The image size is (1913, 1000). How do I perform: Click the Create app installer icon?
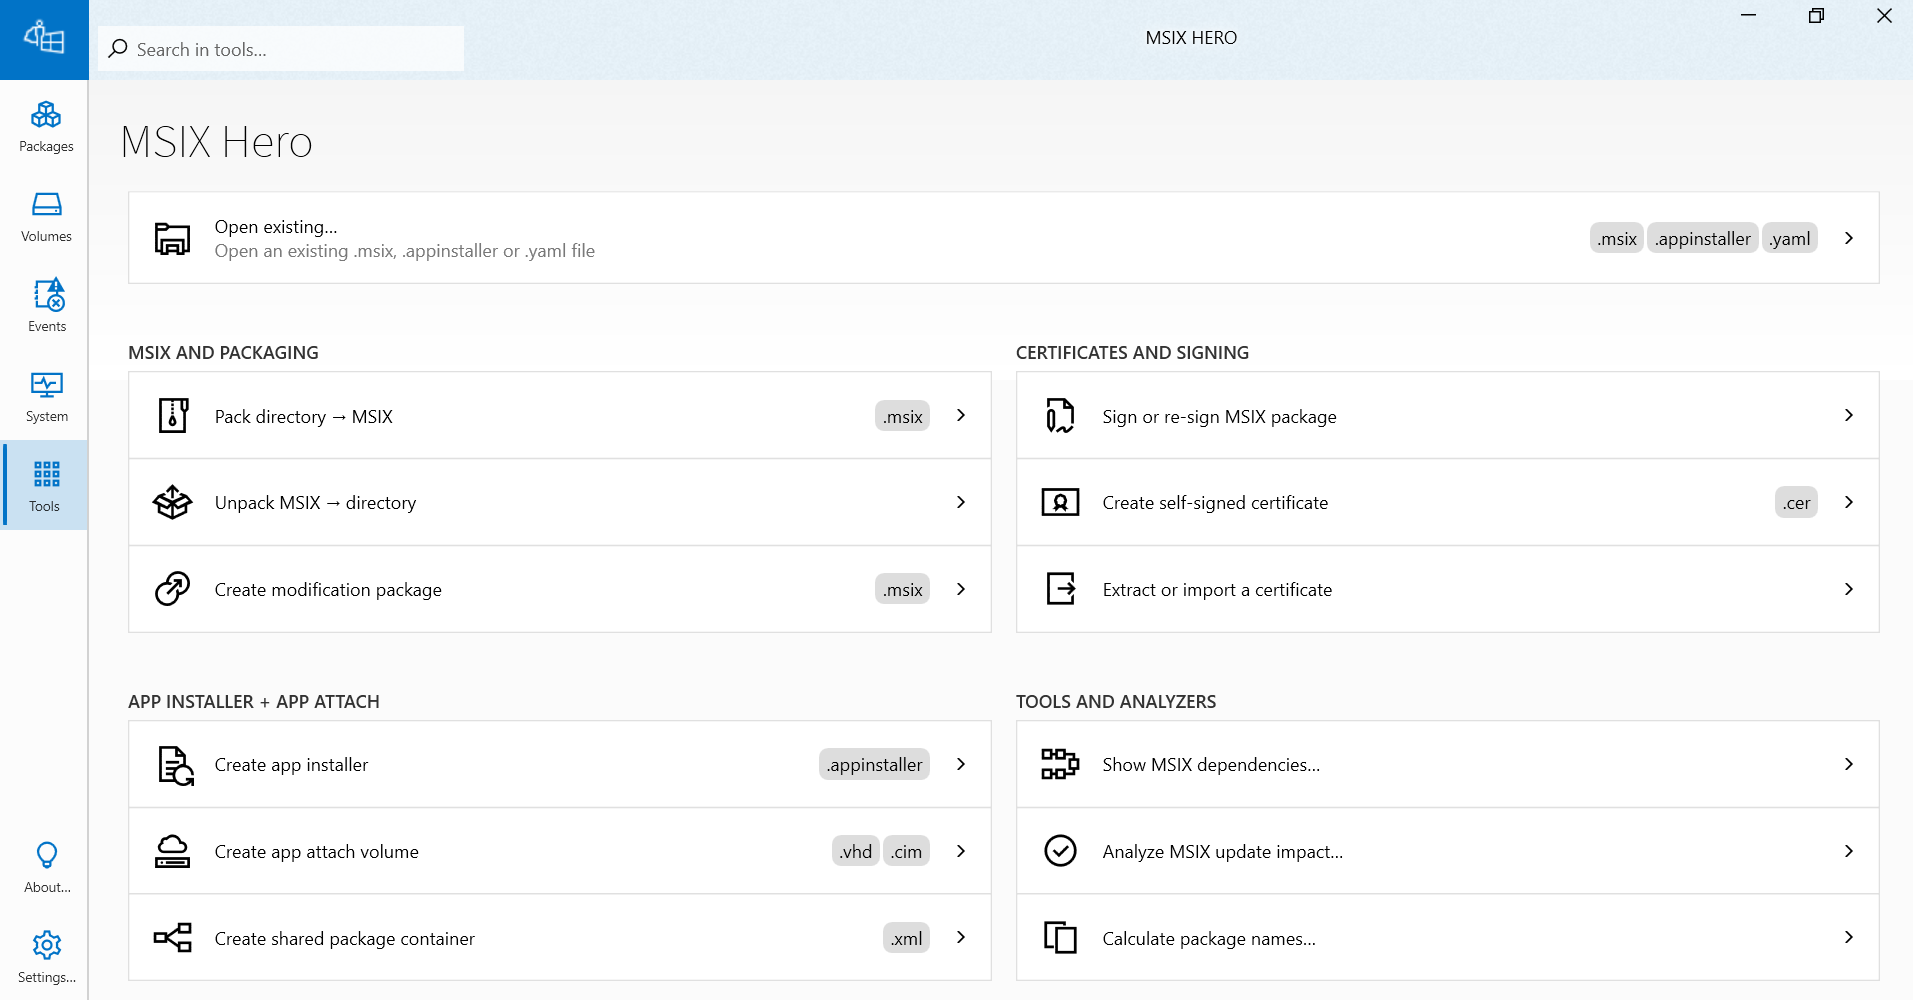(175, 765)
